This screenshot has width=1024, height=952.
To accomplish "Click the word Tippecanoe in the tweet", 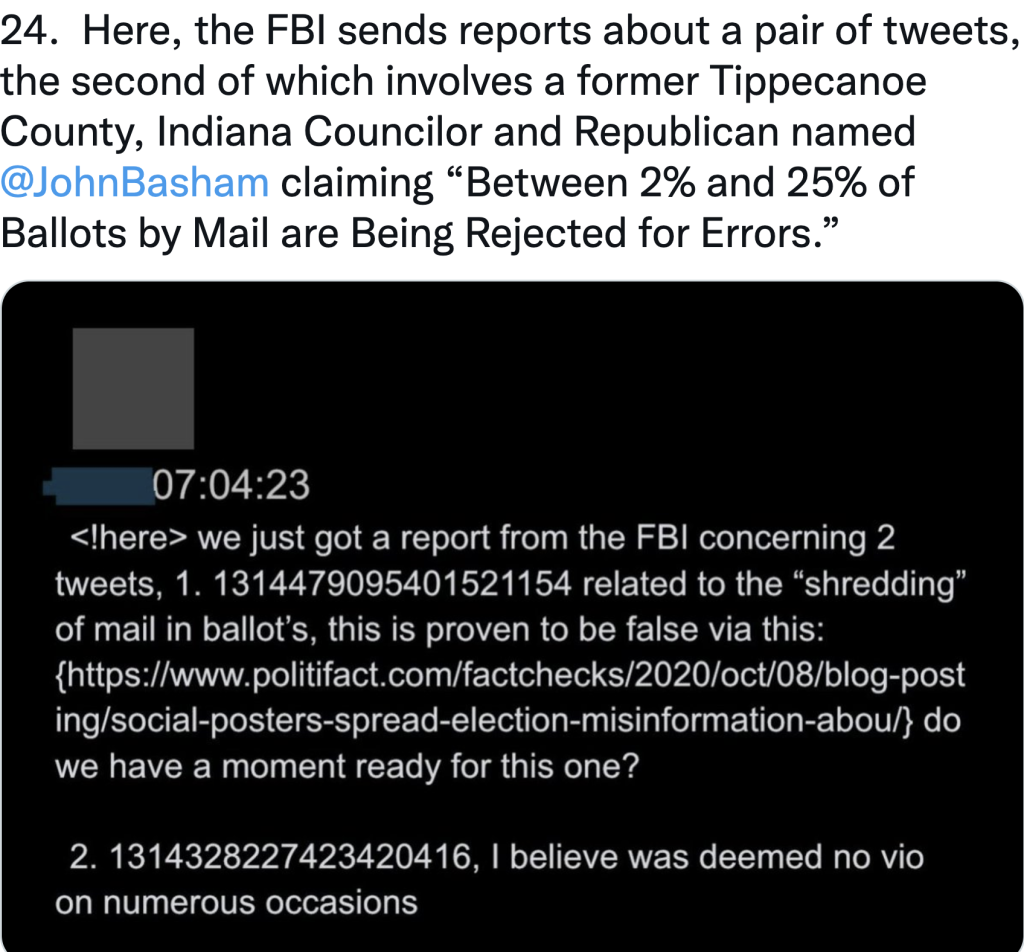I will click(x=818, y=82).
